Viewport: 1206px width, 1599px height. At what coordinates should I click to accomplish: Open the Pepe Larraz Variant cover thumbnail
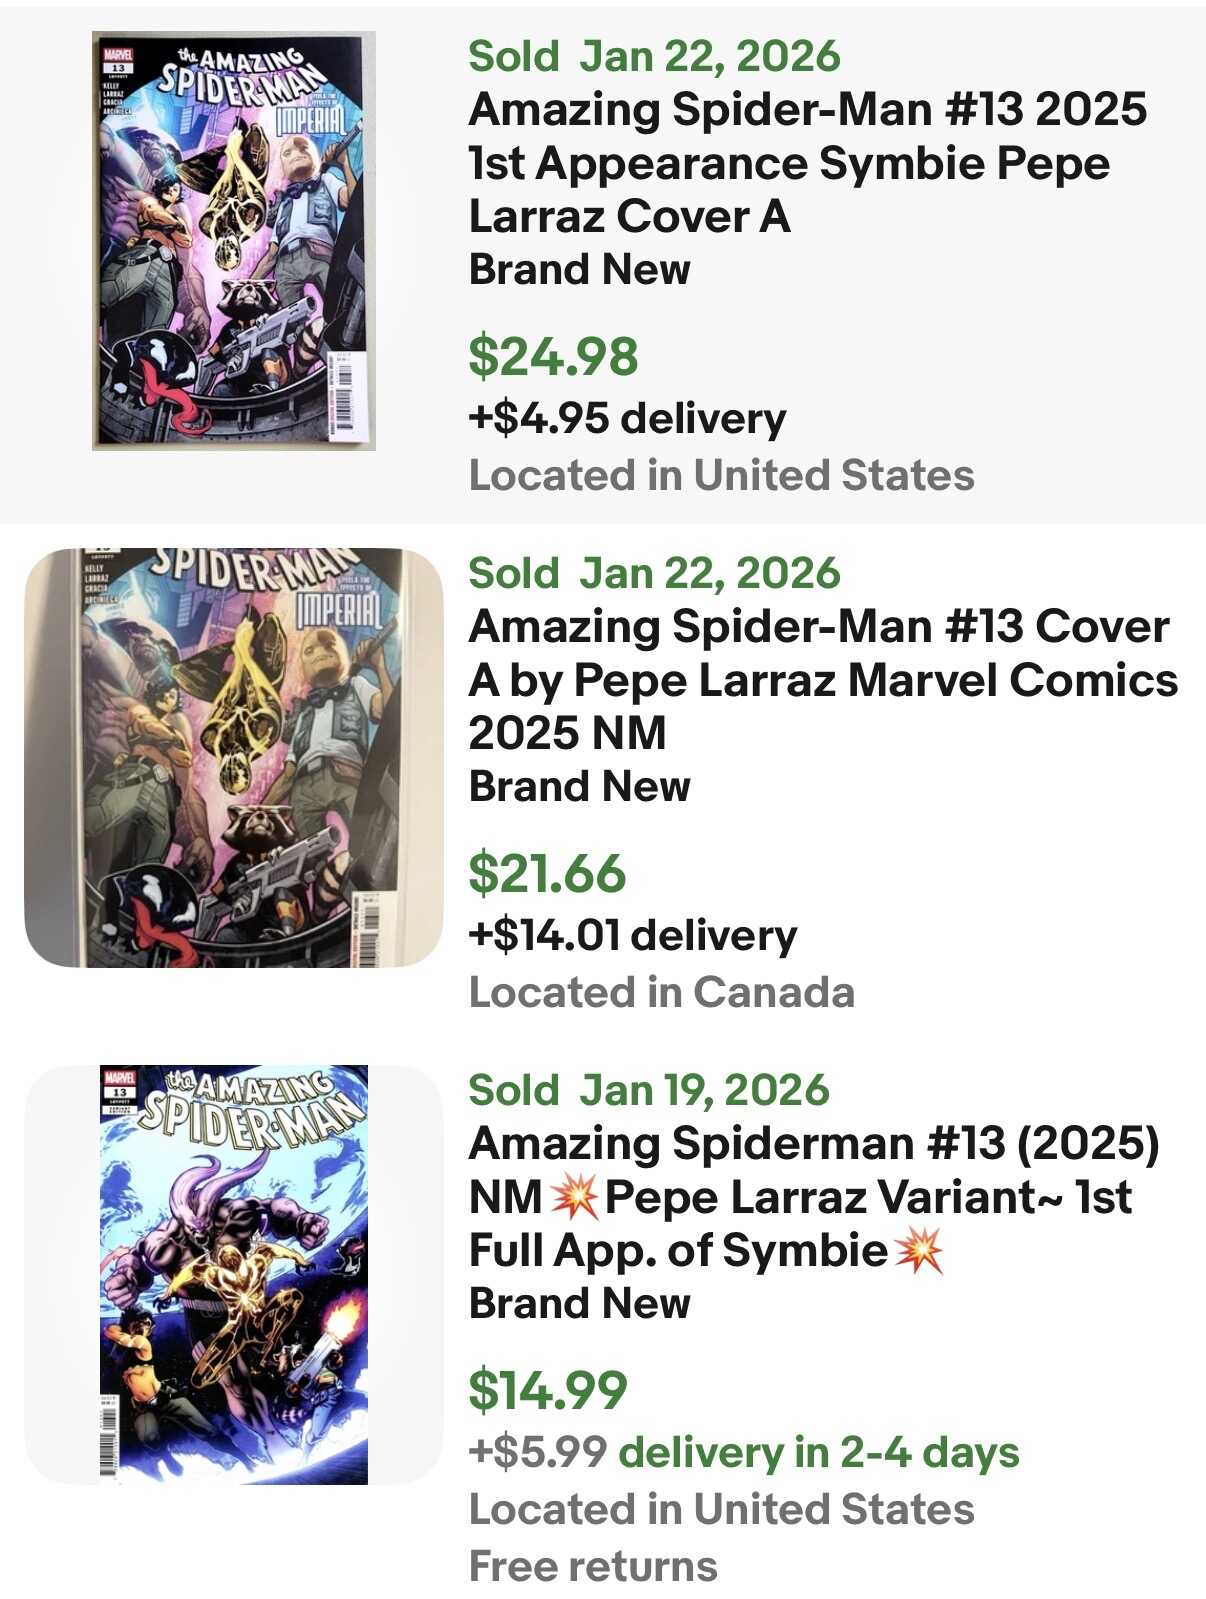pyautogui.click(x=234, y=1274)
